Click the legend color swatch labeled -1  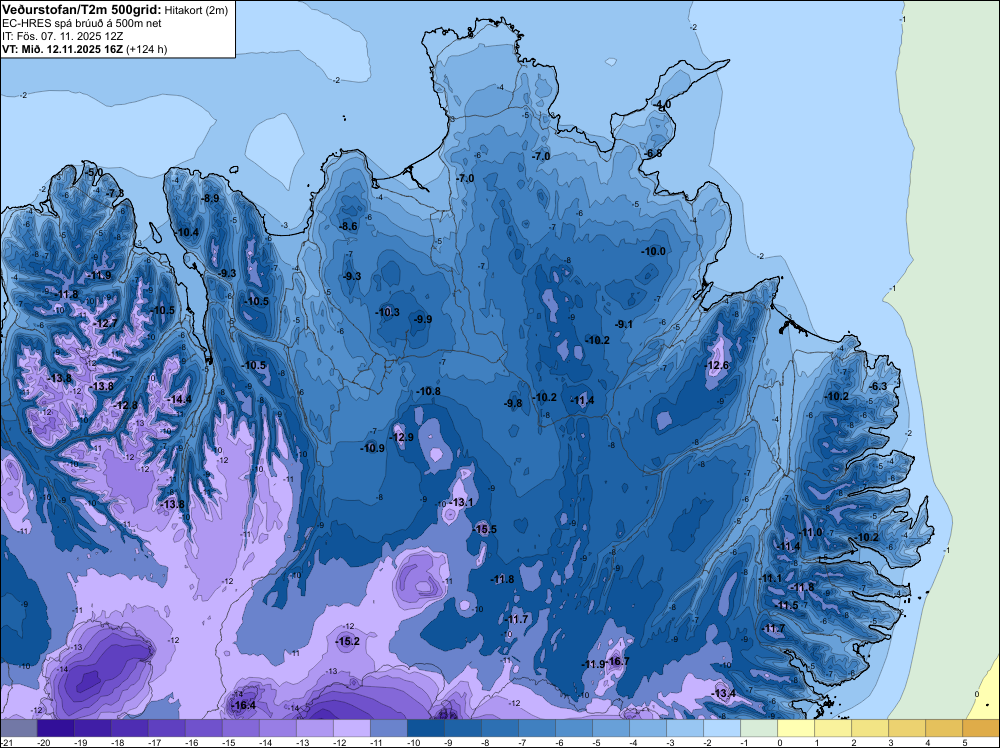click(x=758, y=729)
